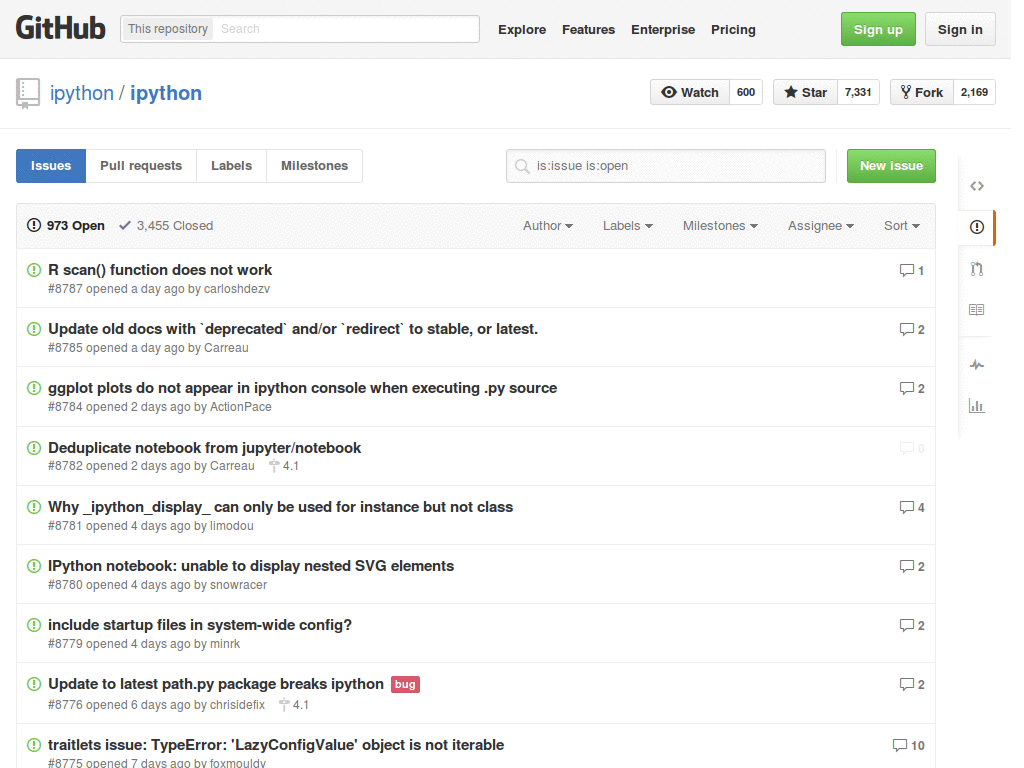Open comments on Update old docs issue
Screen dimensions: 1024x768
912,329
